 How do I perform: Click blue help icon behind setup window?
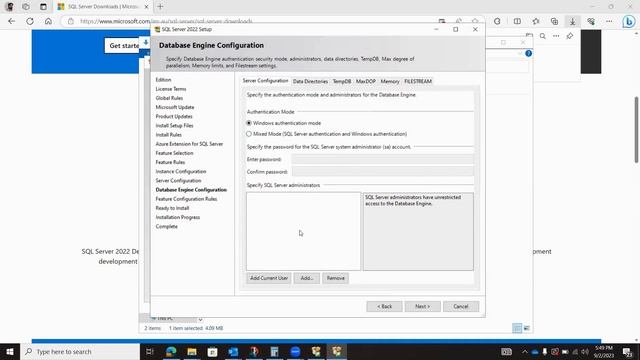tap(529, 53)
